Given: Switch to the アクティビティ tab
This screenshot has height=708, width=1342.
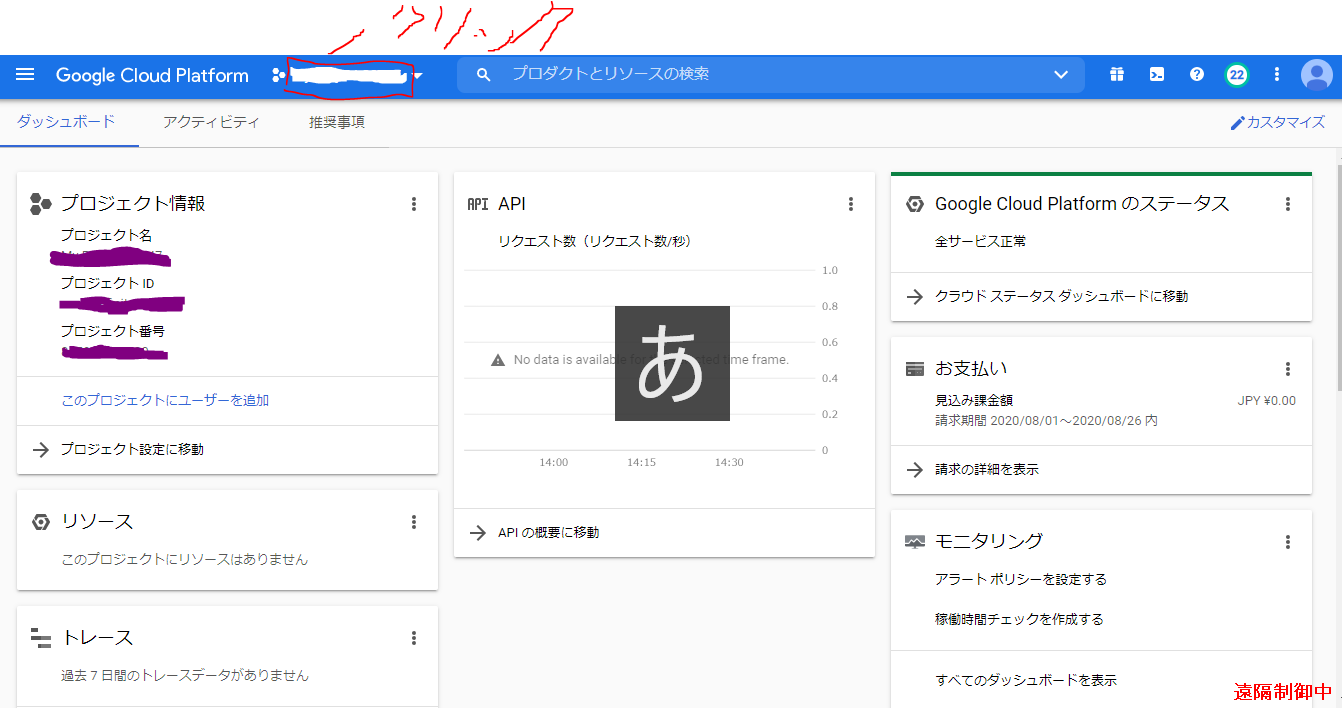Looking at the screenshot, I should click(x=210, y=121).
